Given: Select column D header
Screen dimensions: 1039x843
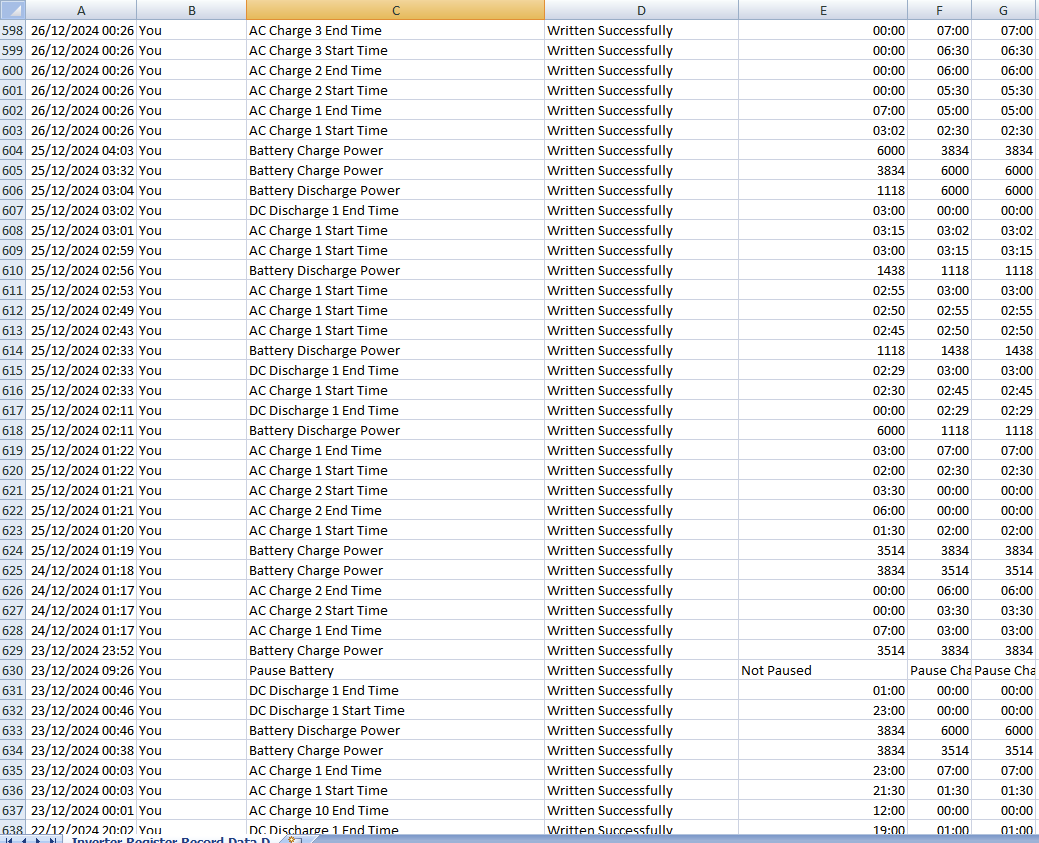Looking at the screenshot, I should [641, 10].
